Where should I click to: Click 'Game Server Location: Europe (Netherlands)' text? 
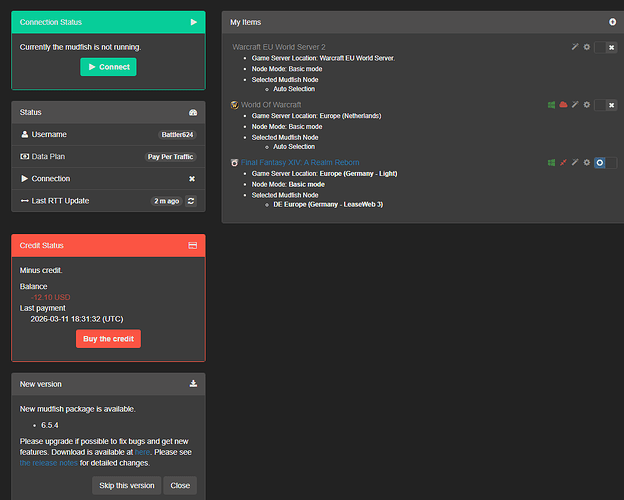click(x=316, y=116)
